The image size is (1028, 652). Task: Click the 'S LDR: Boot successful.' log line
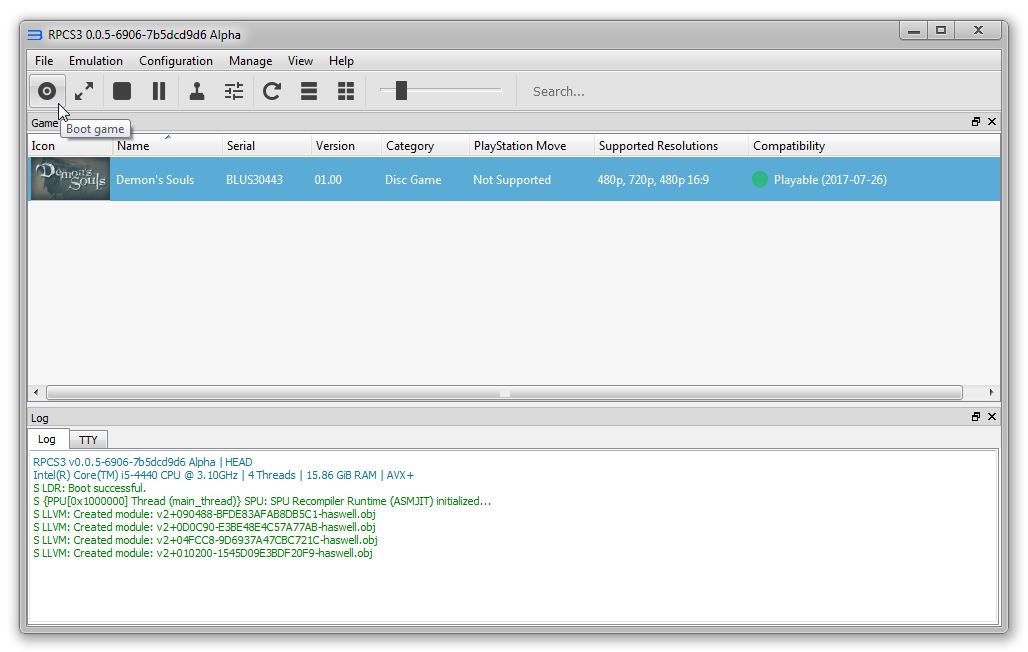90,488
